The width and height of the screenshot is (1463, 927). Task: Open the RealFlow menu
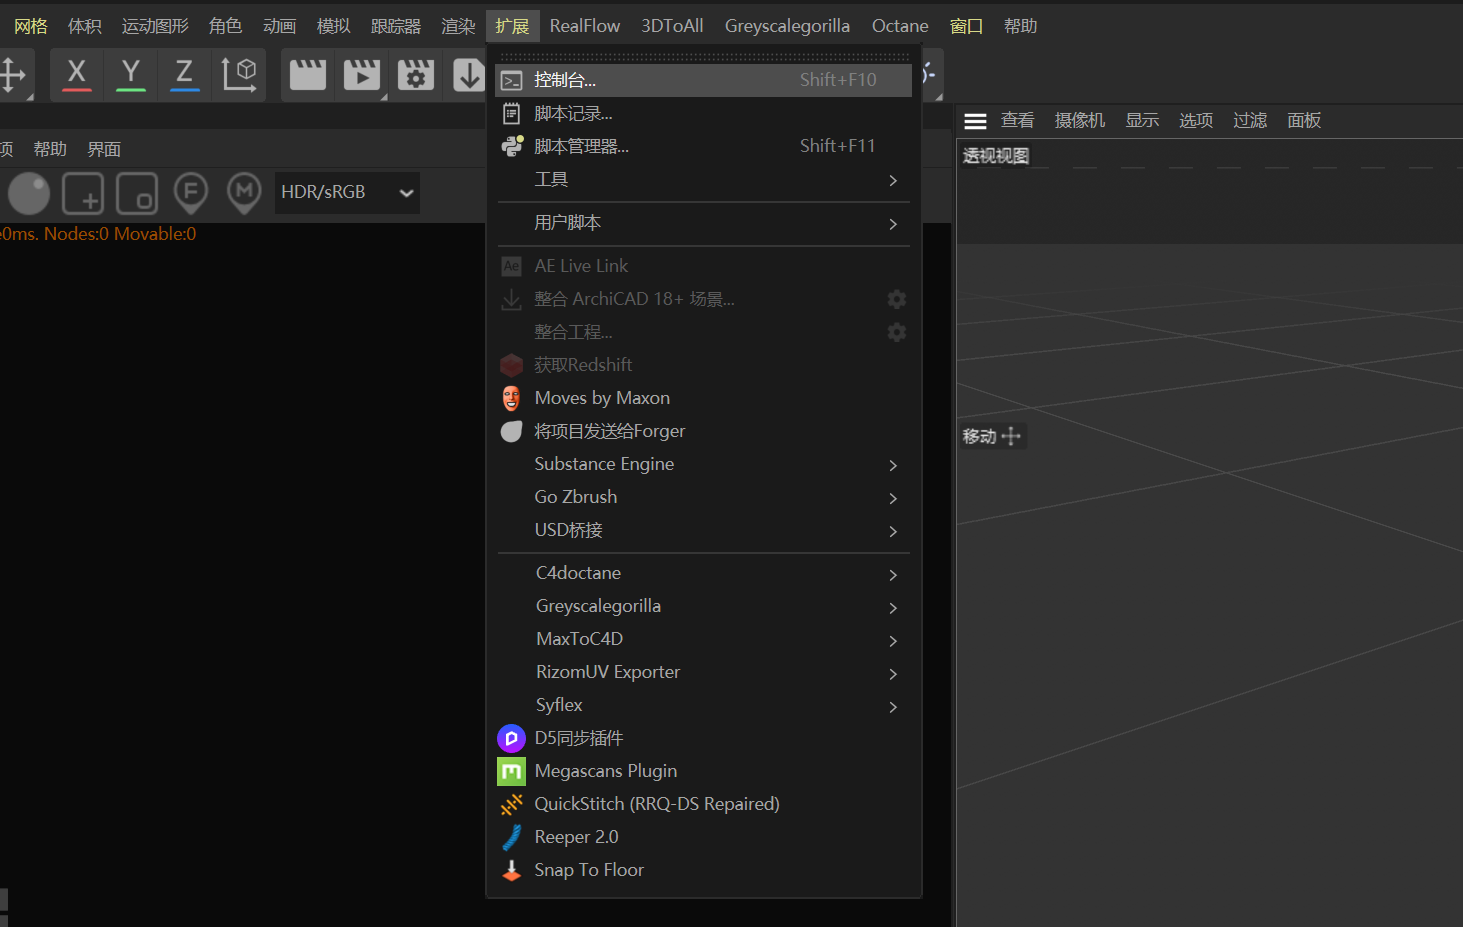(585, 26)
